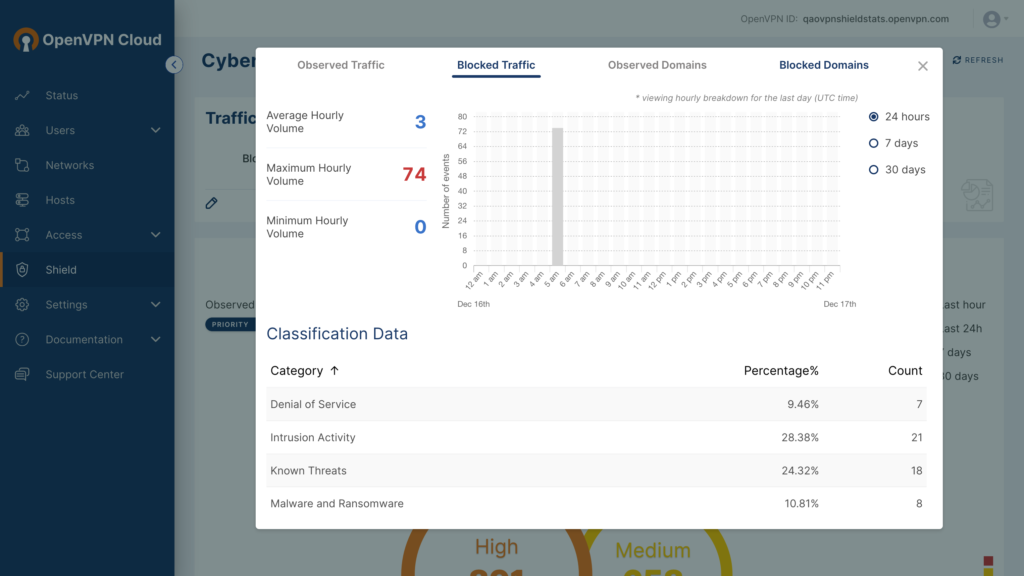This screenshot has height=576, width=1024.
Task: Switch to the Observed Traffic tab
Action: click(341, 65)
